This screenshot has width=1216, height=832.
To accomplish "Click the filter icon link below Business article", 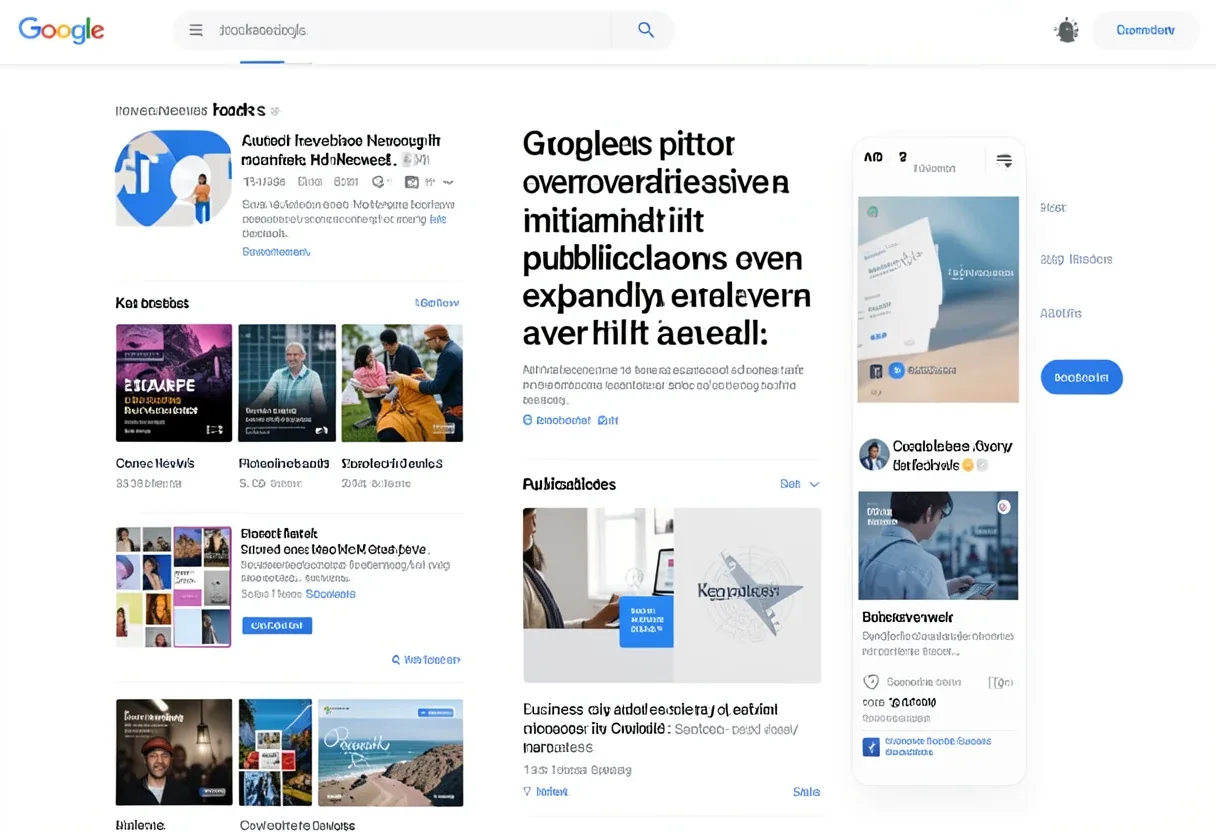I will coord(546,792).
